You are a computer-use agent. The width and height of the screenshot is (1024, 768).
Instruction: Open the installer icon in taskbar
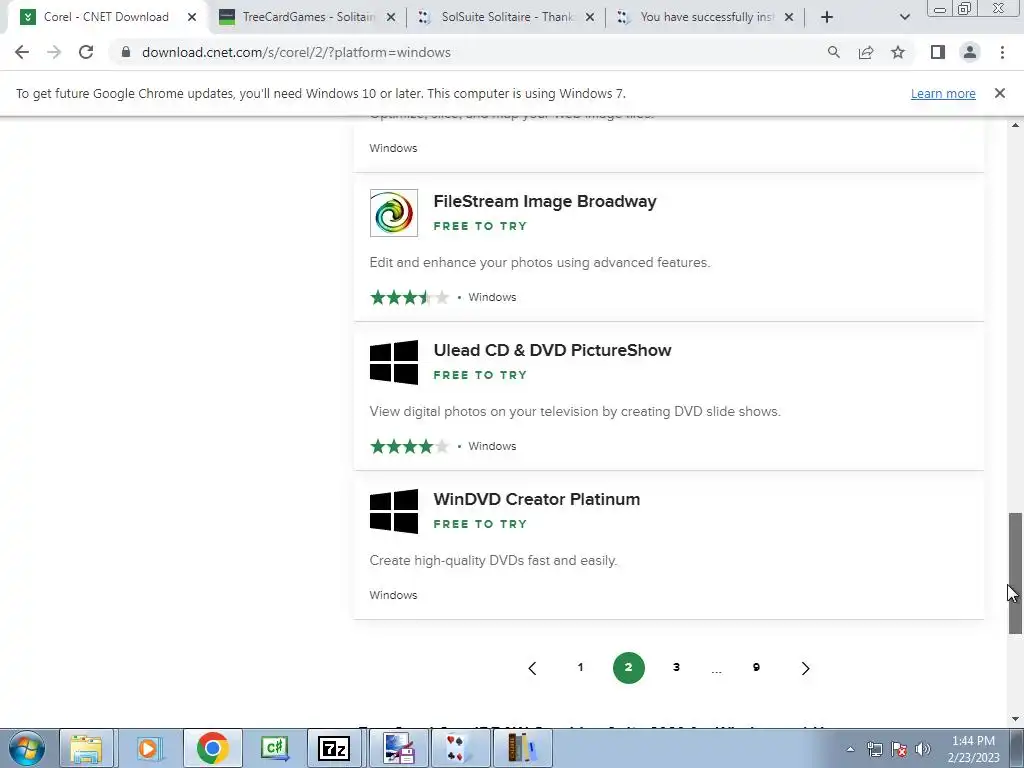[398, 748]
